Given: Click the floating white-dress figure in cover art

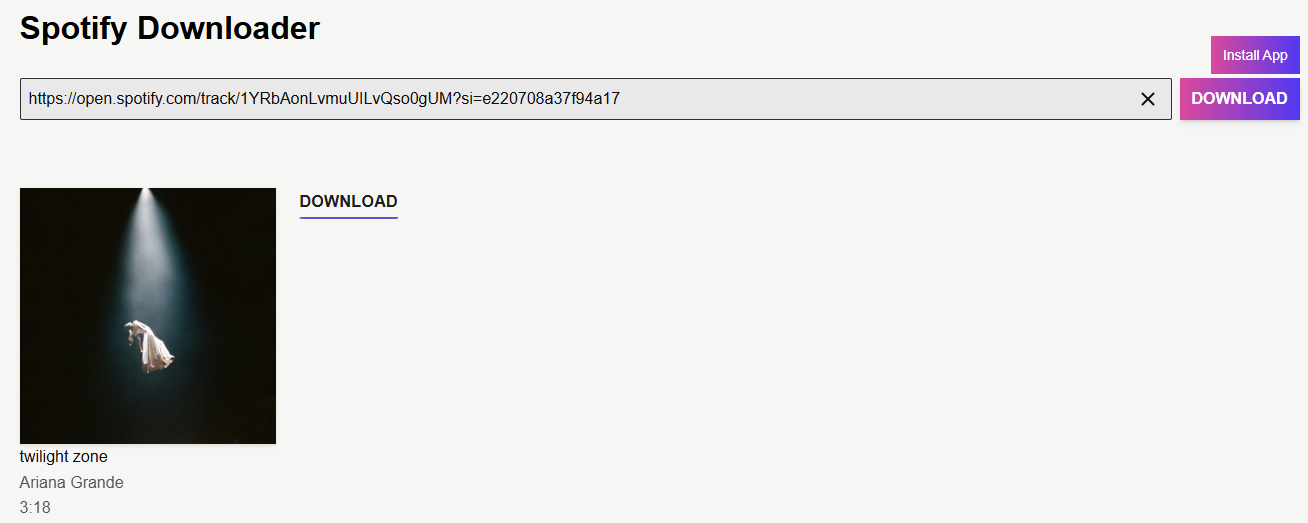Looking at the screenshot, I should click(x=150, y=345).
